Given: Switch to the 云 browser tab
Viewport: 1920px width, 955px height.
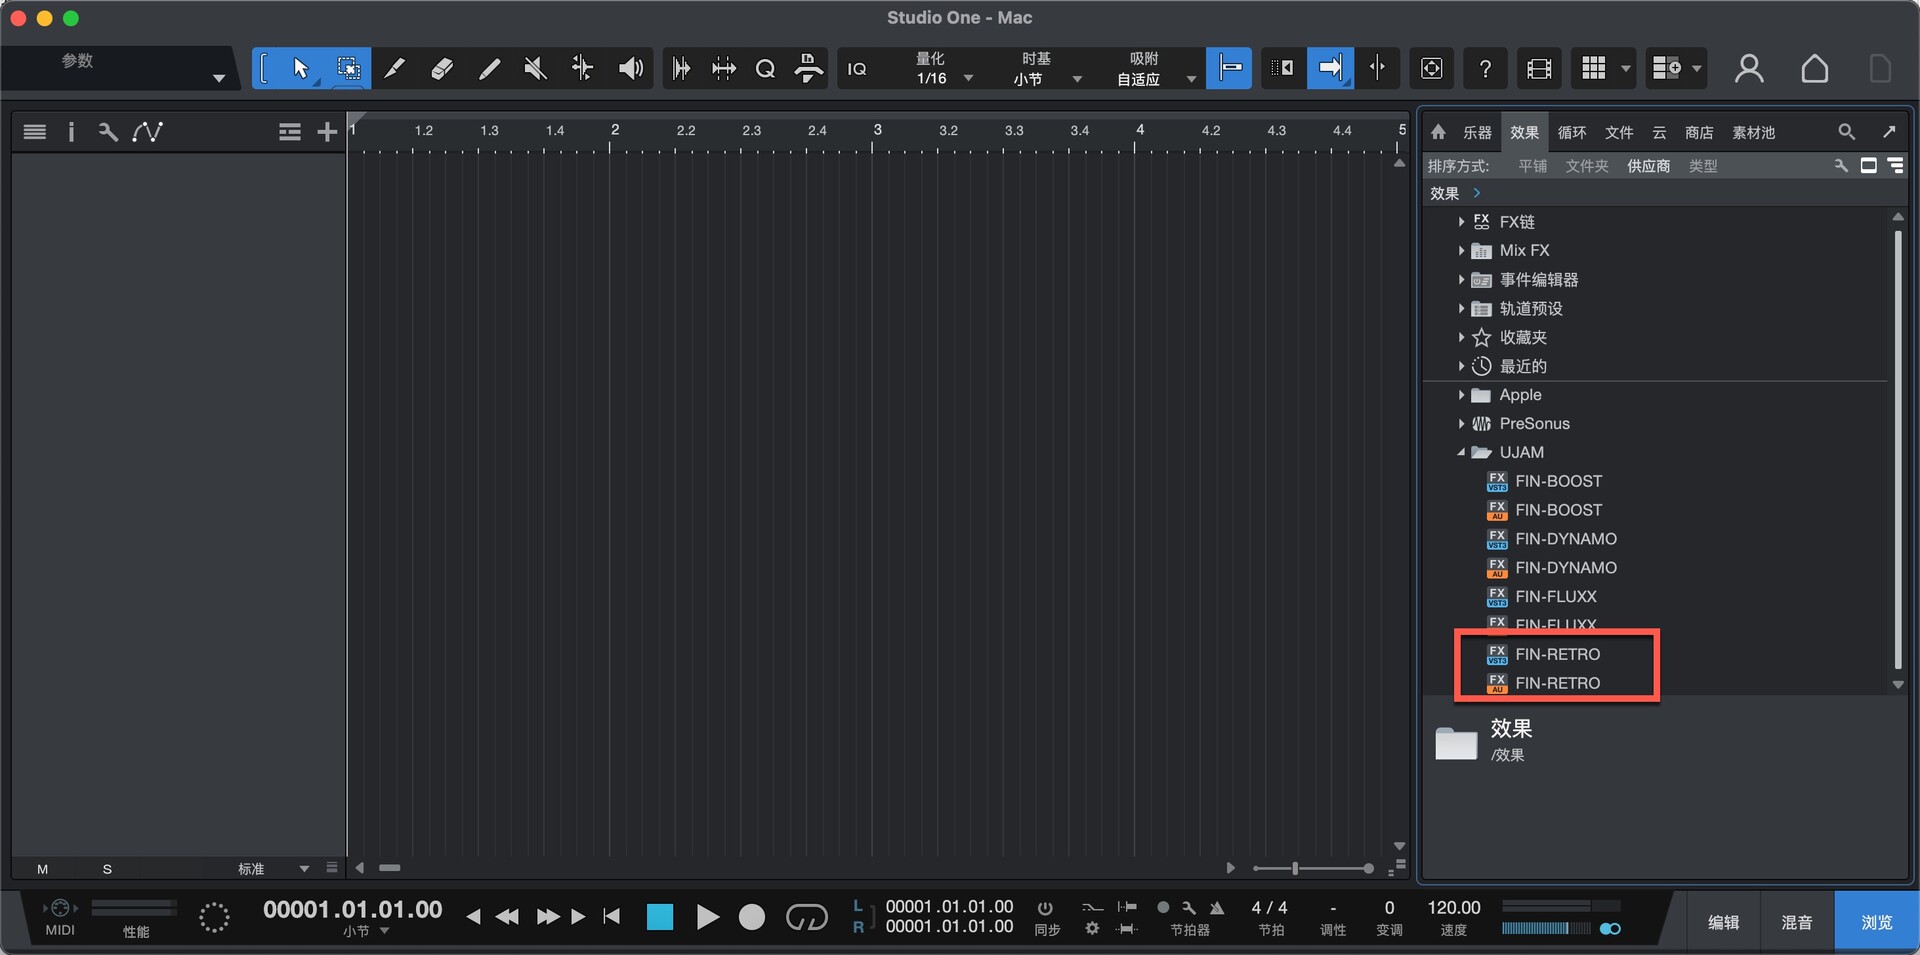Looking at the screenshot, I should click(1659, 132).
